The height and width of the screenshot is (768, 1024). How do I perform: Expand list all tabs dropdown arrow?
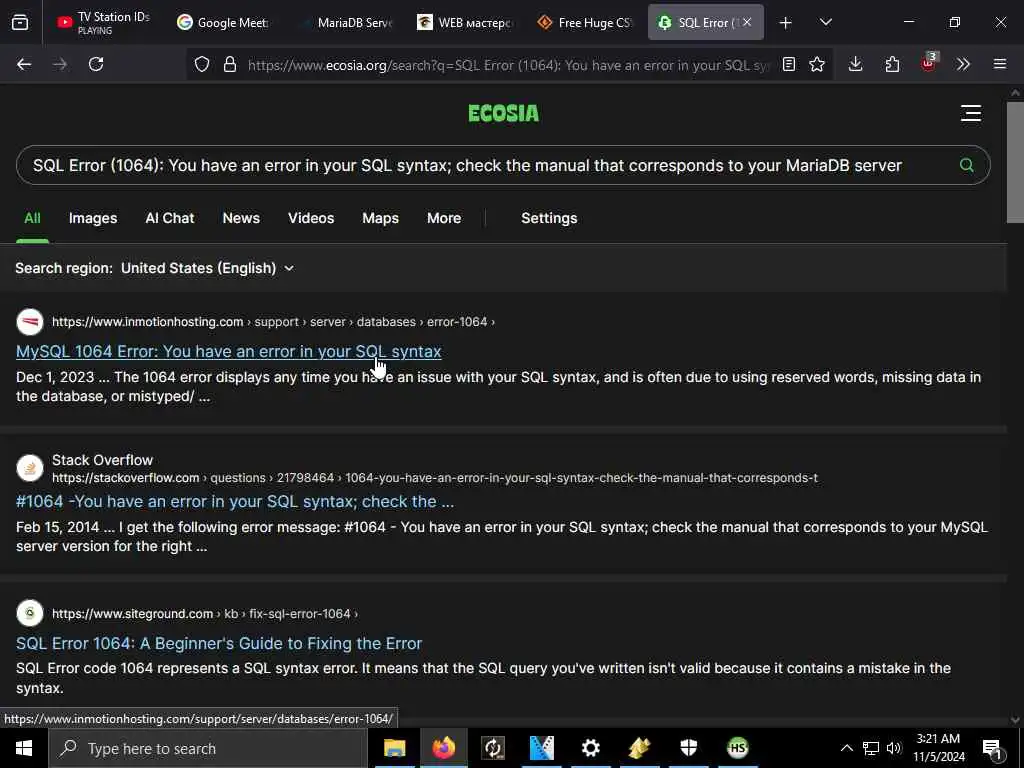pyautogui.click(x=826, y=22)
